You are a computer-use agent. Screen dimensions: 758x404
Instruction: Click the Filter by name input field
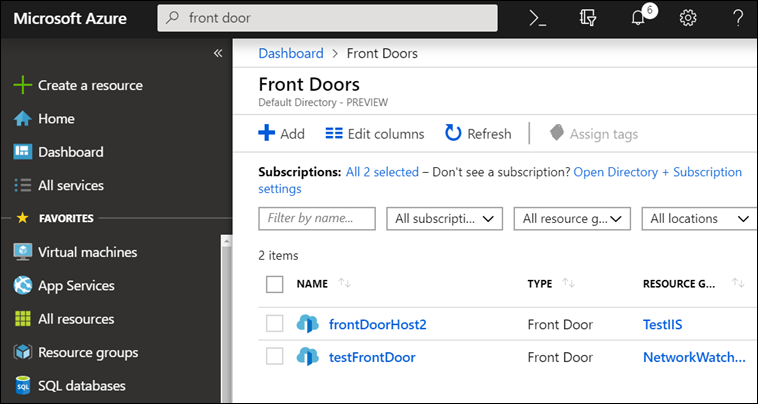(x=317, y=219)
